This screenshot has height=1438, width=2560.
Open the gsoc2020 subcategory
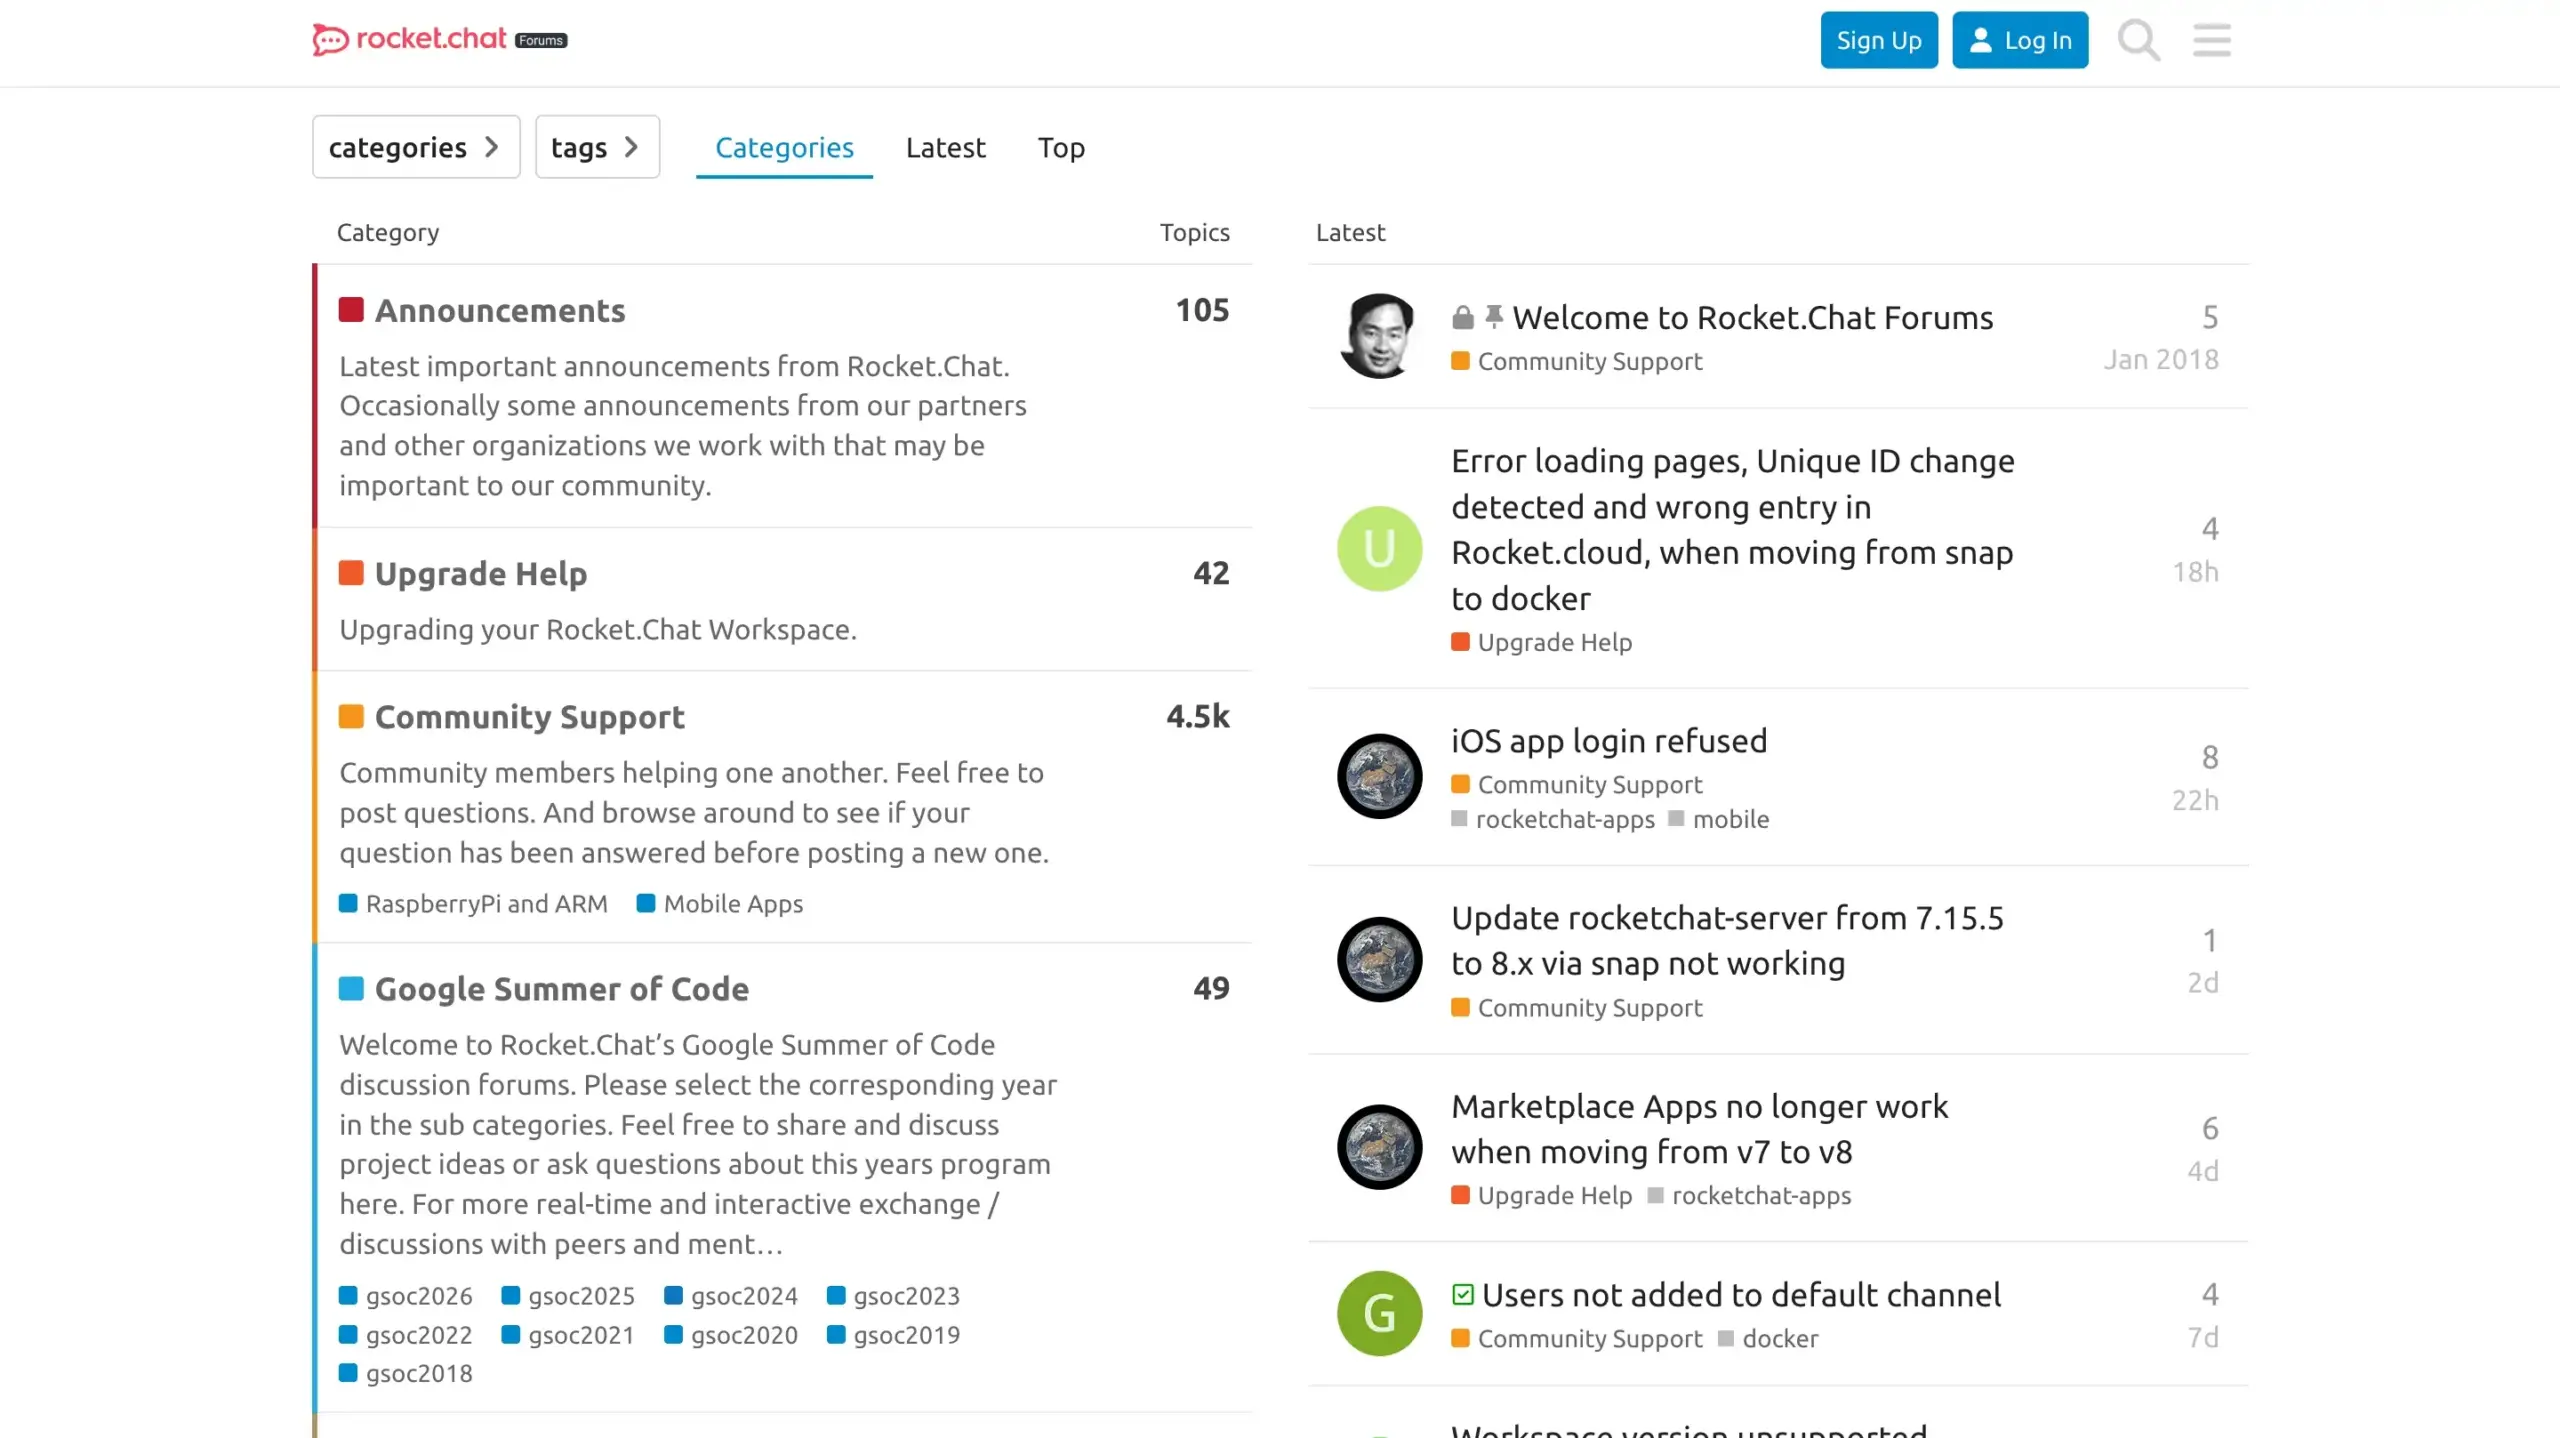(x=731, y=1335)
